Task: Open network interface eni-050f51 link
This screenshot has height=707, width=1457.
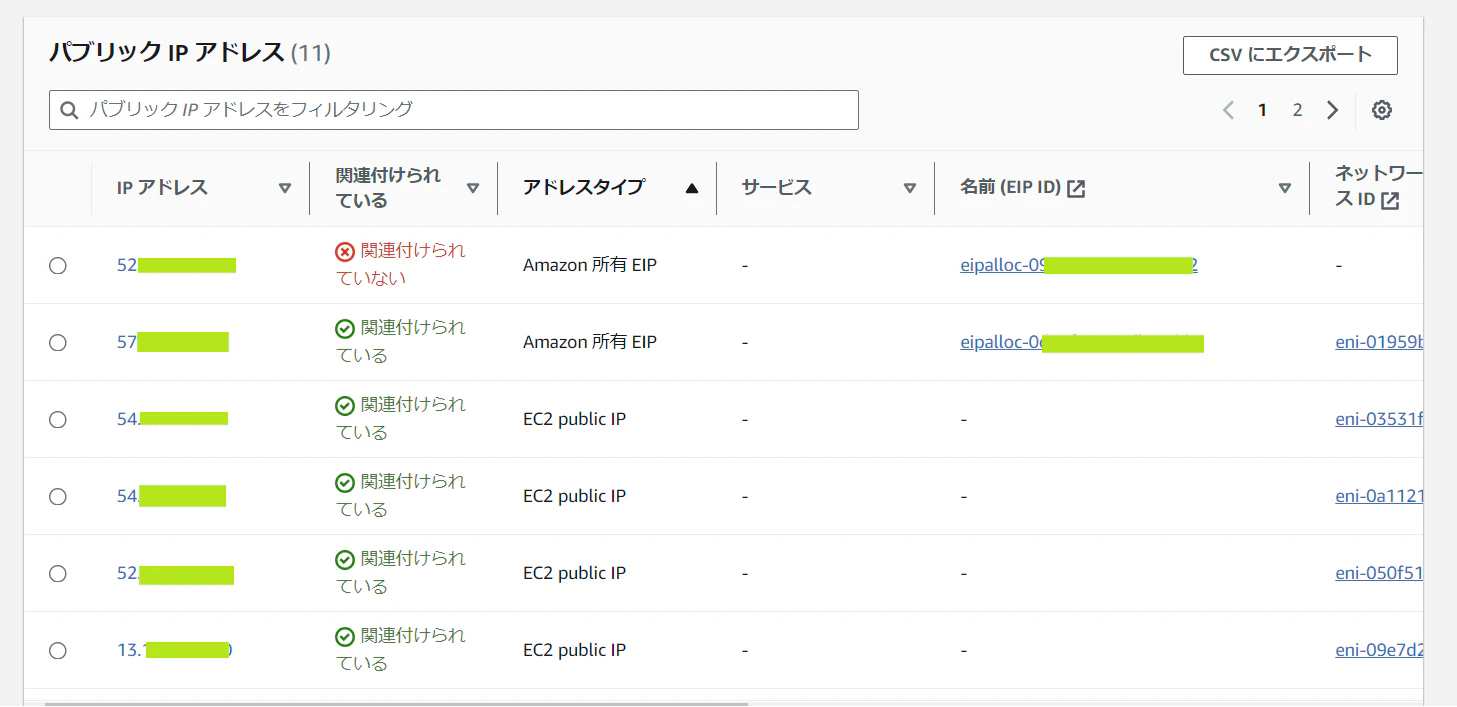Action: coord(1379,573)
